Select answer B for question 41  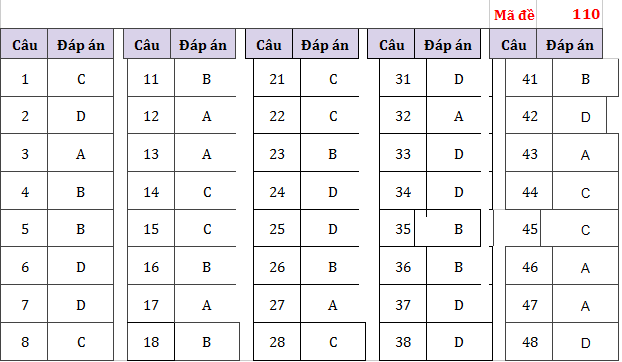[586, 78]
